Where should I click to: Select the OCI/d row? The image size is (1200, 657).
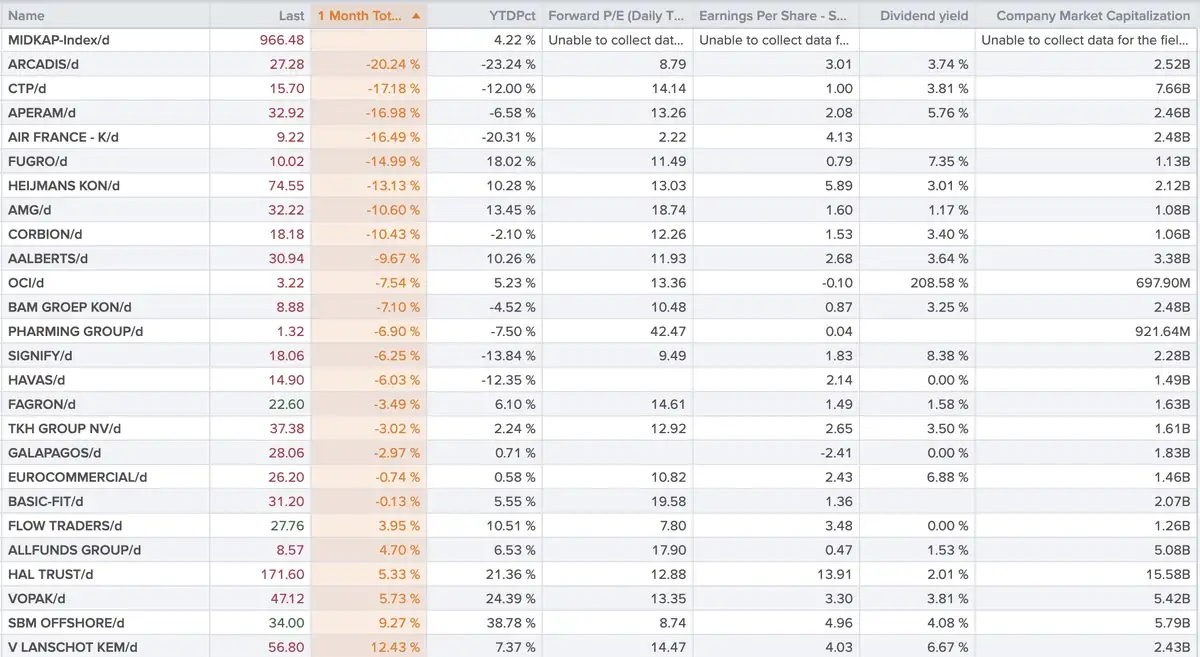tap(600, 282)
